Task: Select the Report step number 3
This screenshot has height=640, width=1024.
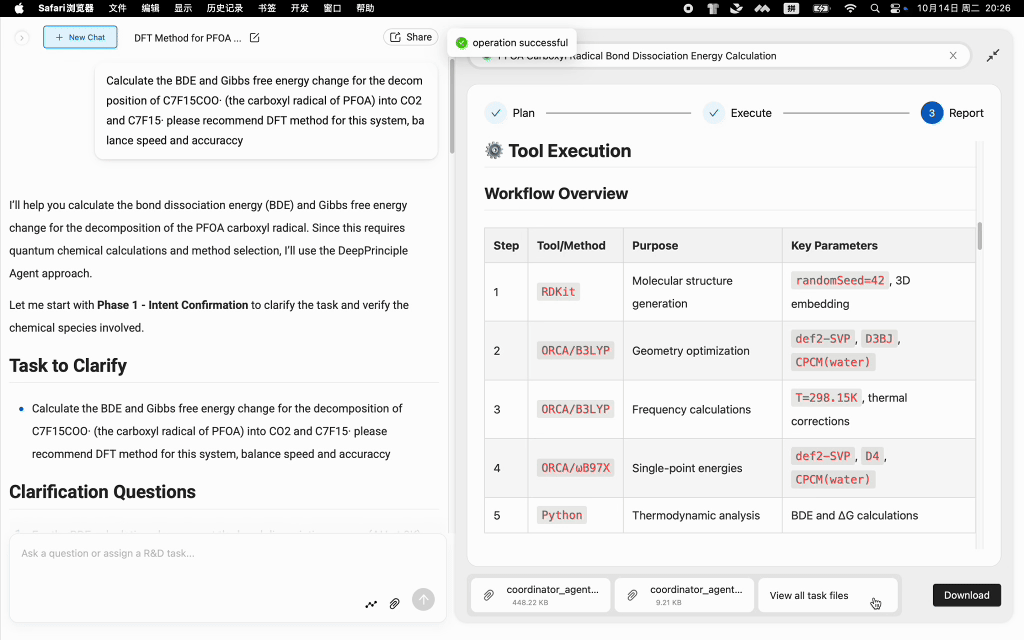Action: [932, 113]
